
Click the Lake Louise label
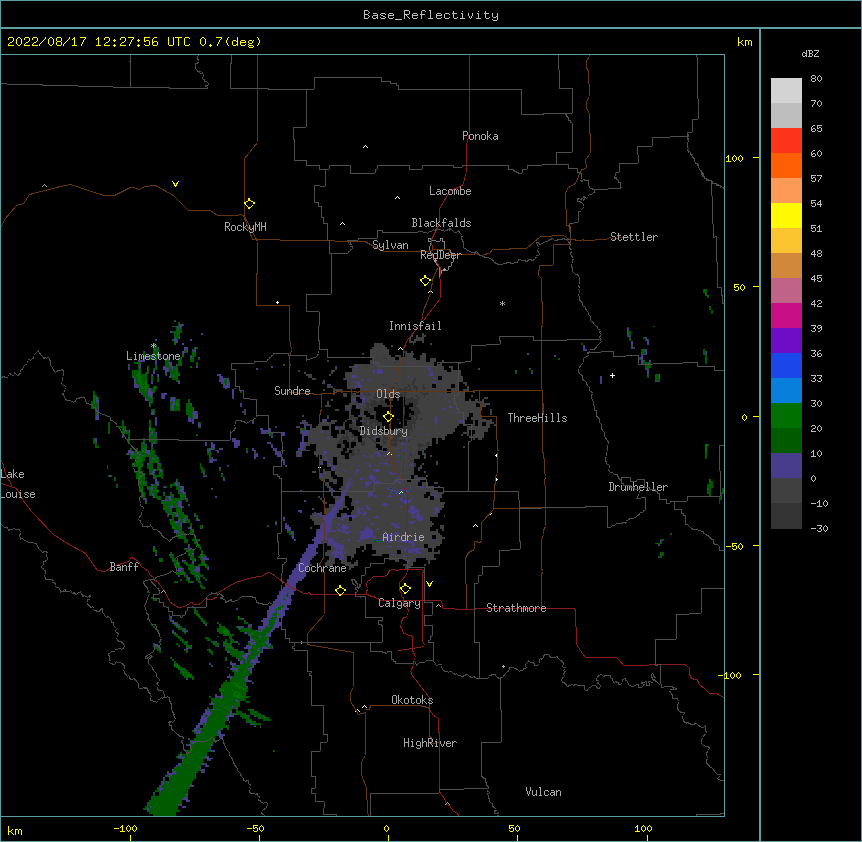pos(18,484)
